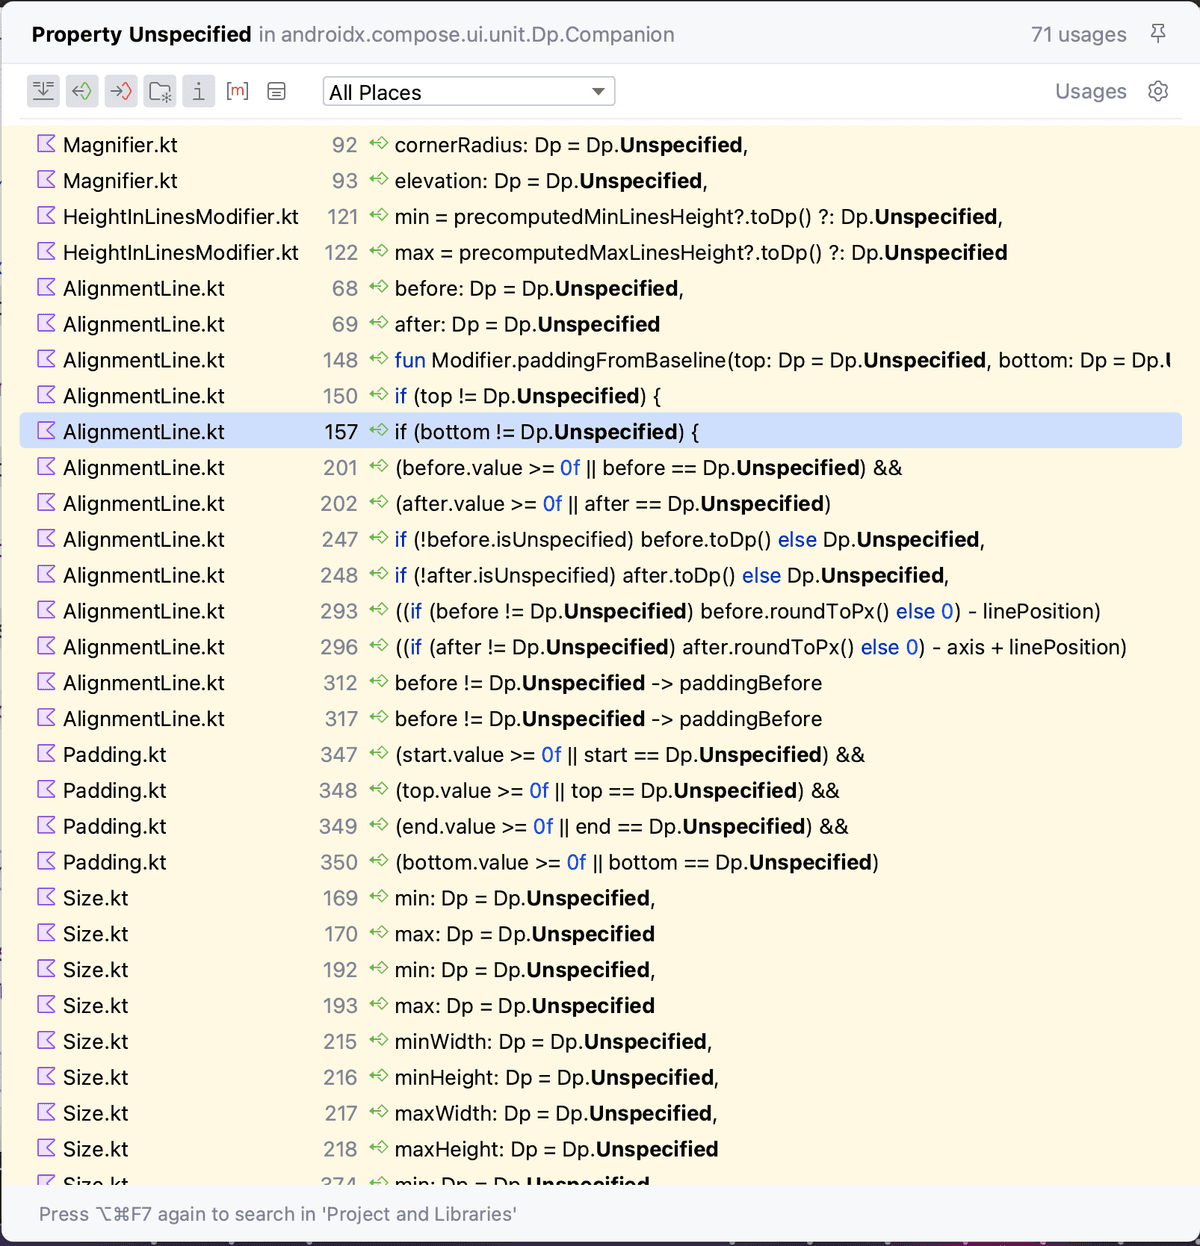Click read-access arrow icon on line 350
The width and height of the screenshot is (1200, 1246).
(378, 862)
